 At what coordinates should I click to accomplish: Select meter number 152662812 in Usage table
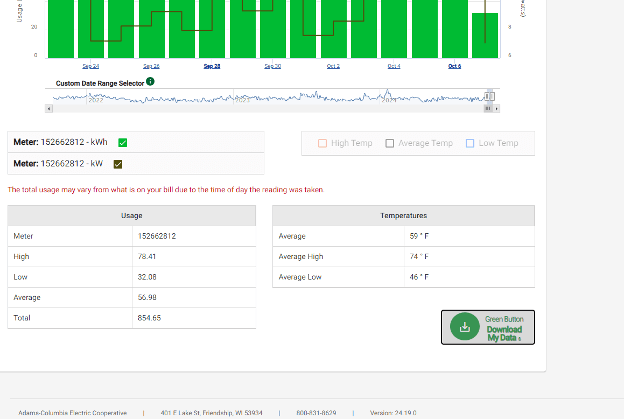click(x=157, y=236)
